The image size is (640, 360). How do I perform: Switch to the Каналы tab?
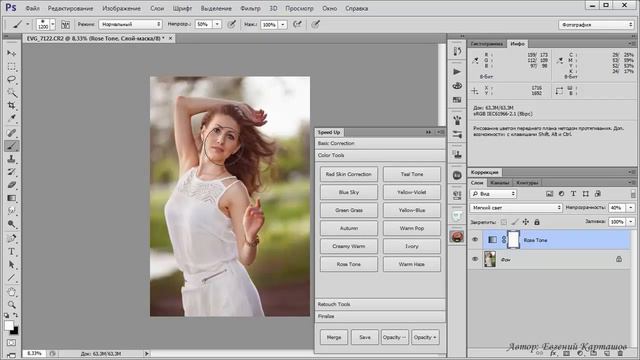coord(499,182)
